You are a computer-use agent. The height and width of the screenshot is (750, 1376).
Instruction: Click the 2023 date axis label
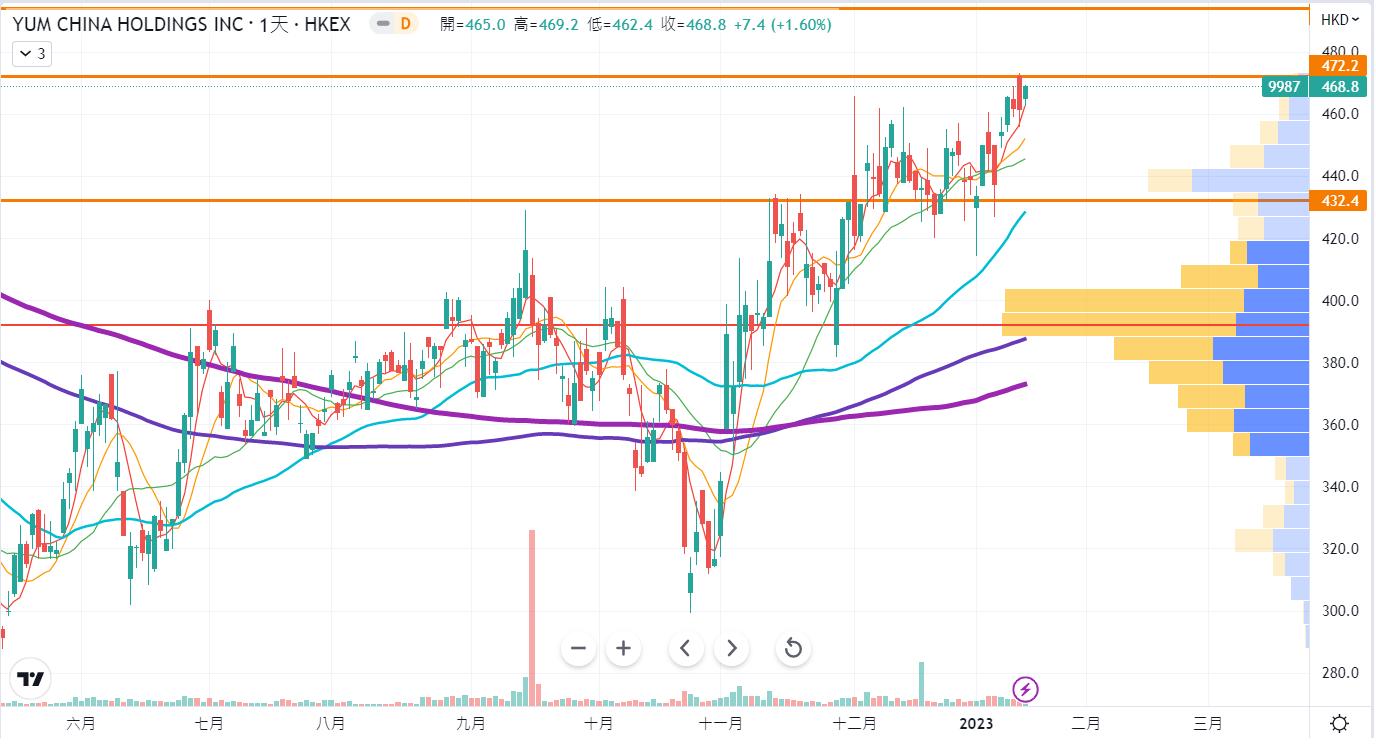pos(977,723)
